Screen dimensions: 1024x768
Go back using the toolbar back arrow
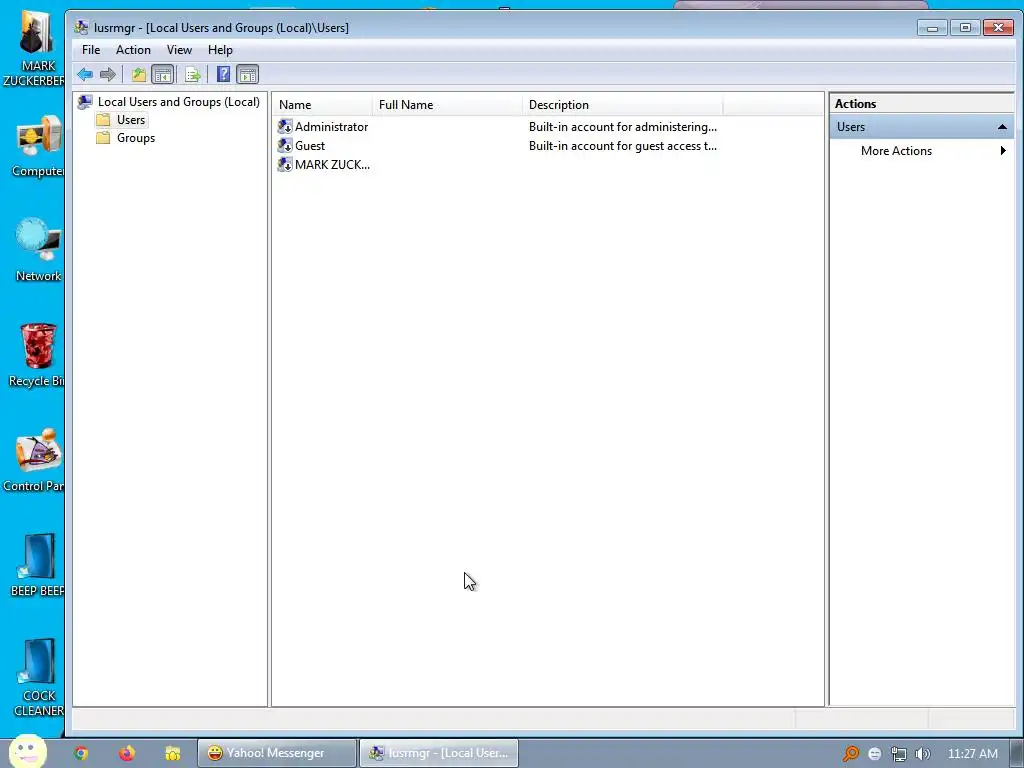click(x=85, y=74)
